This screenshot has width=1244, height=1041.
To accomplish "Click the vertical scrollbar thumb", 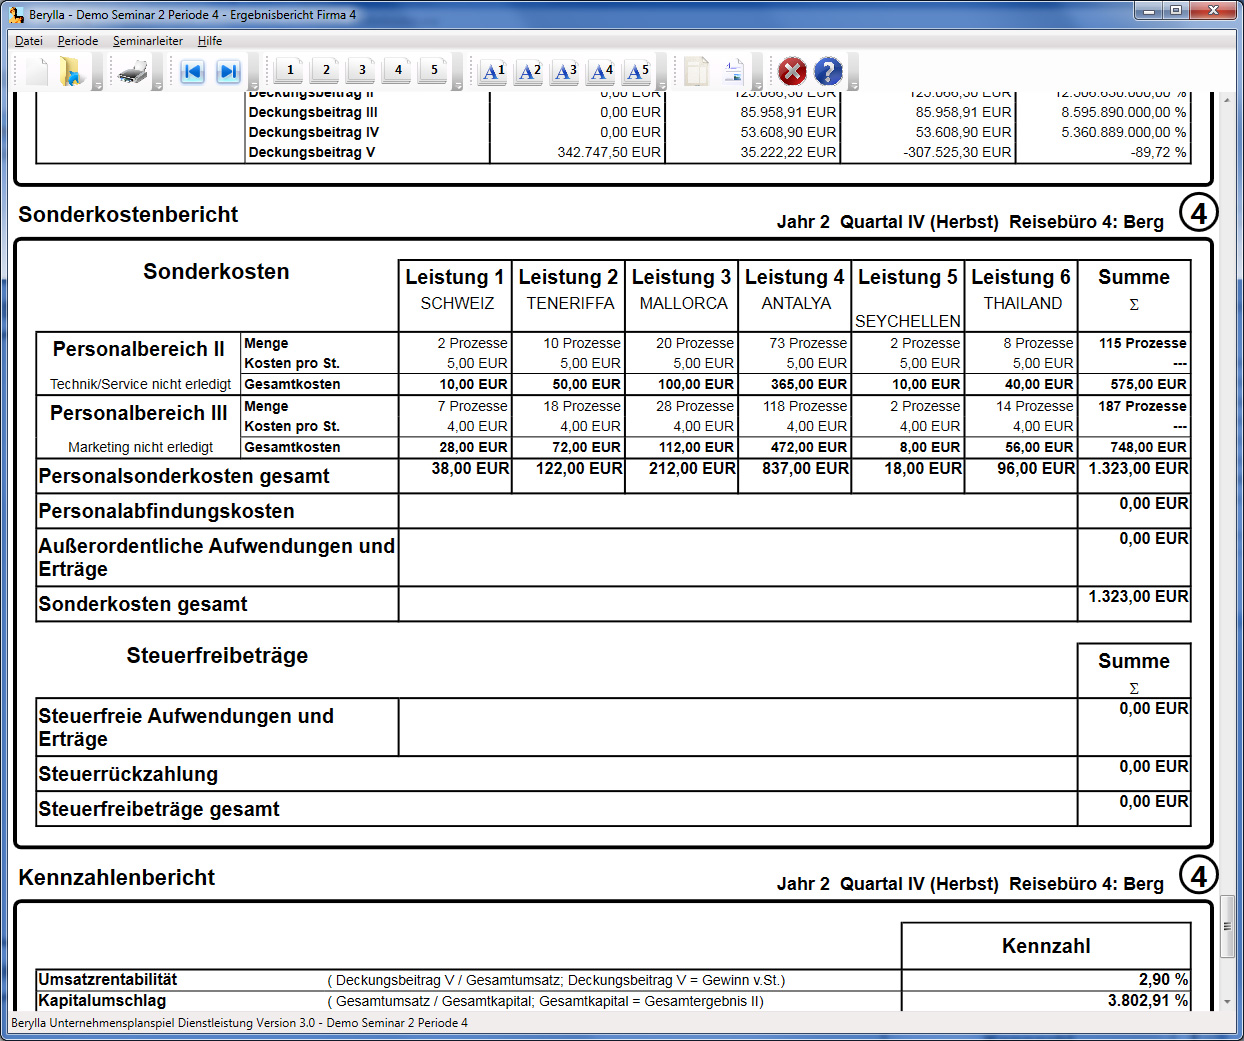I will pyautogui.click(x=1227, y=925).
